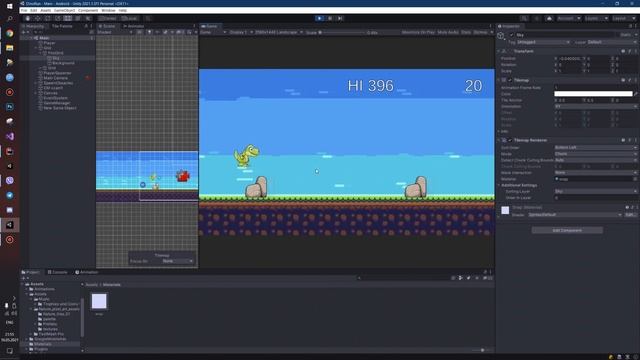Open the Tilemap Renderer component preset icon

pyautogui.click(x=629, y=140)
